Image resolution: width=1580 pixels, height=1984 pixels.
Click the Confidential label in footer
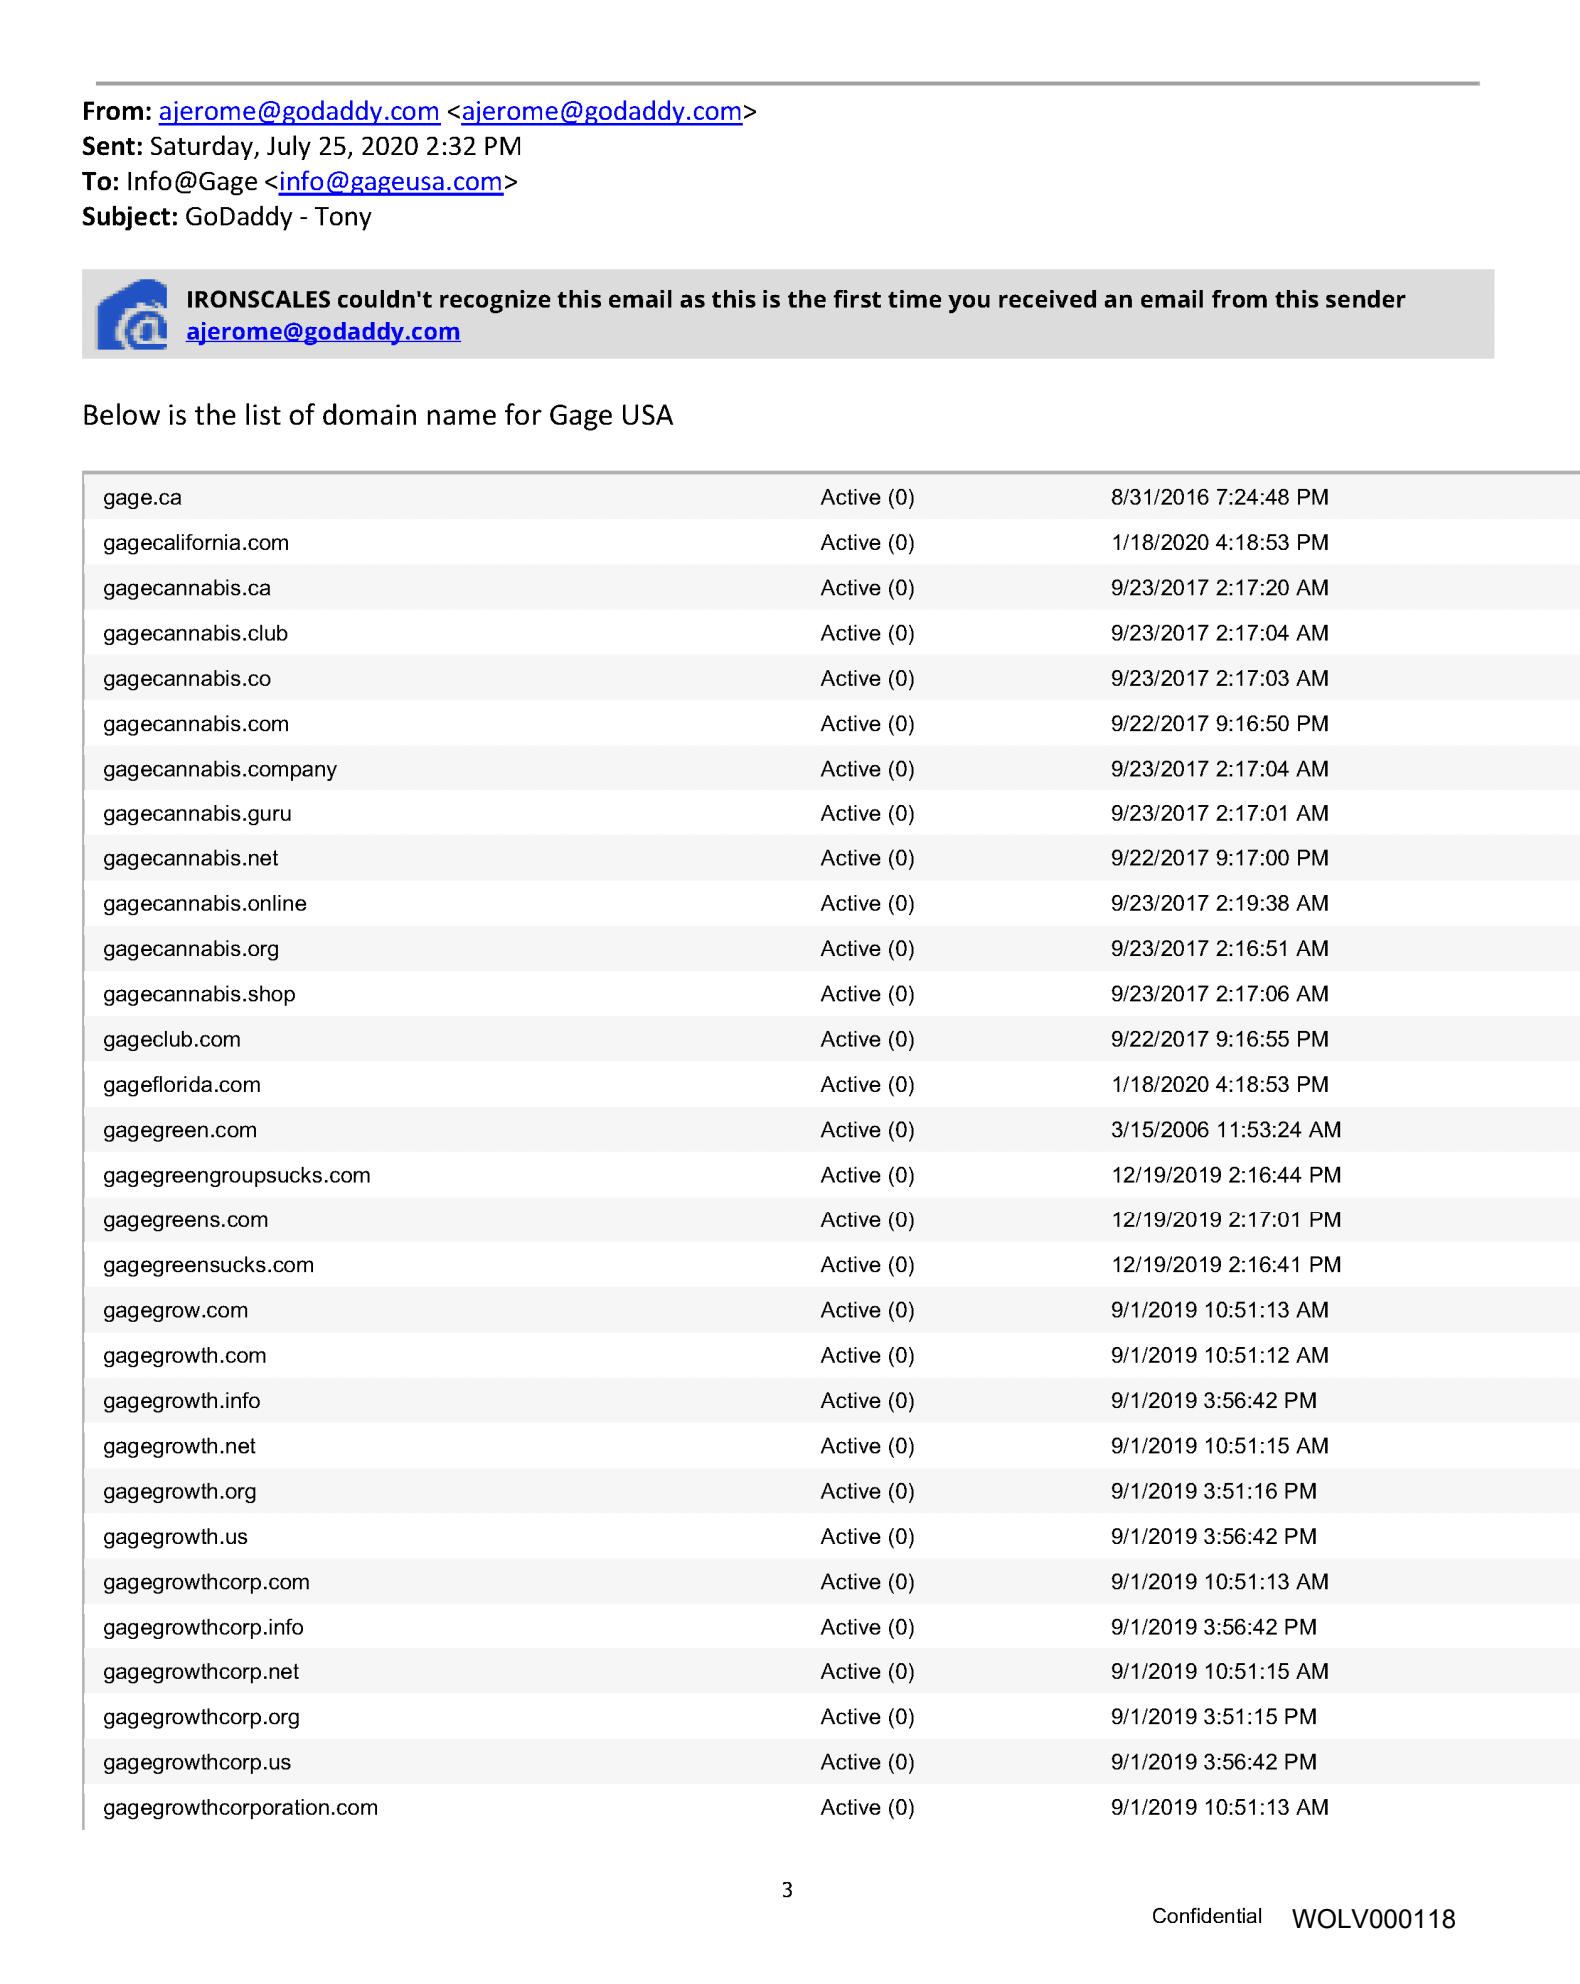[x=1206, y=1916]
